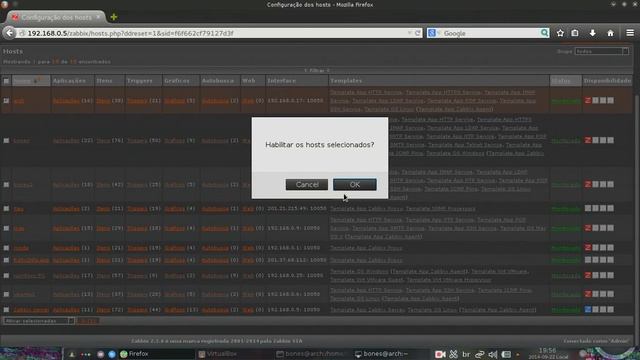Open Aplicações (14) link in first row
This screenshot has height=360, width=640.
pyautogui.click(x=66, y=100)
